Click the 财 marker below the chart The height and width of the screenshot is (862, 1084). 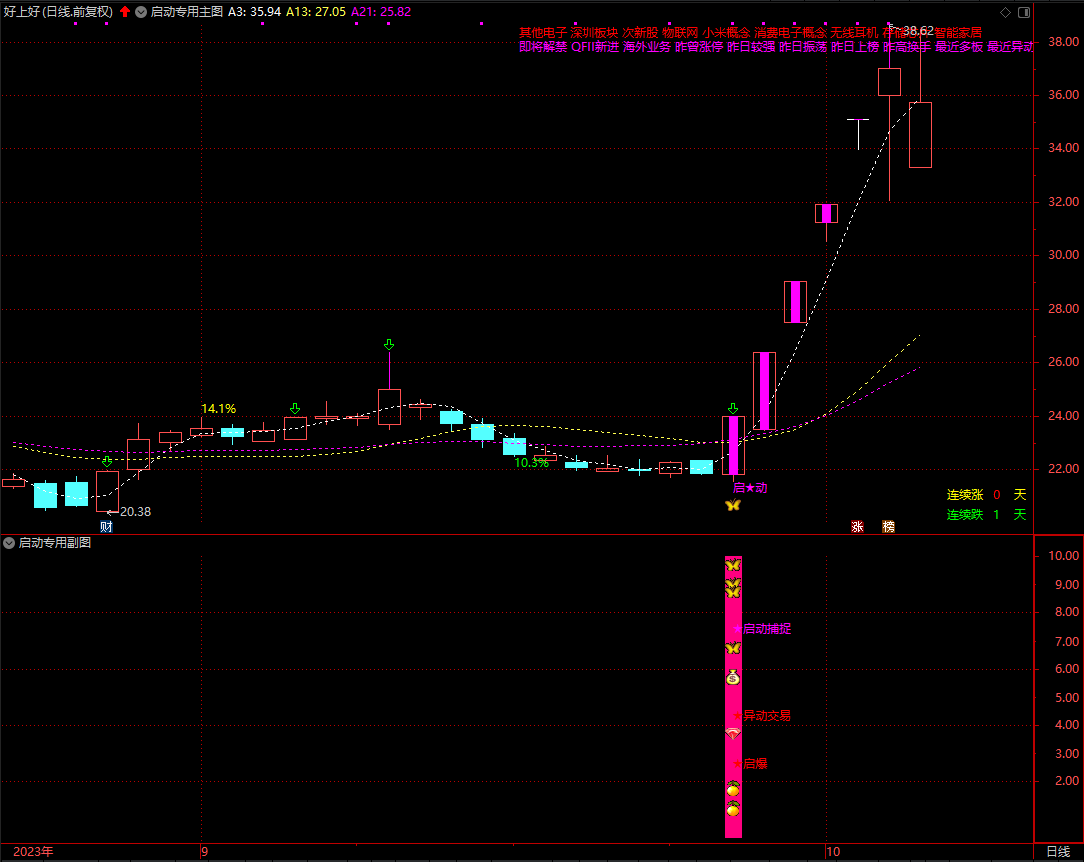click(x=106, y=527)
